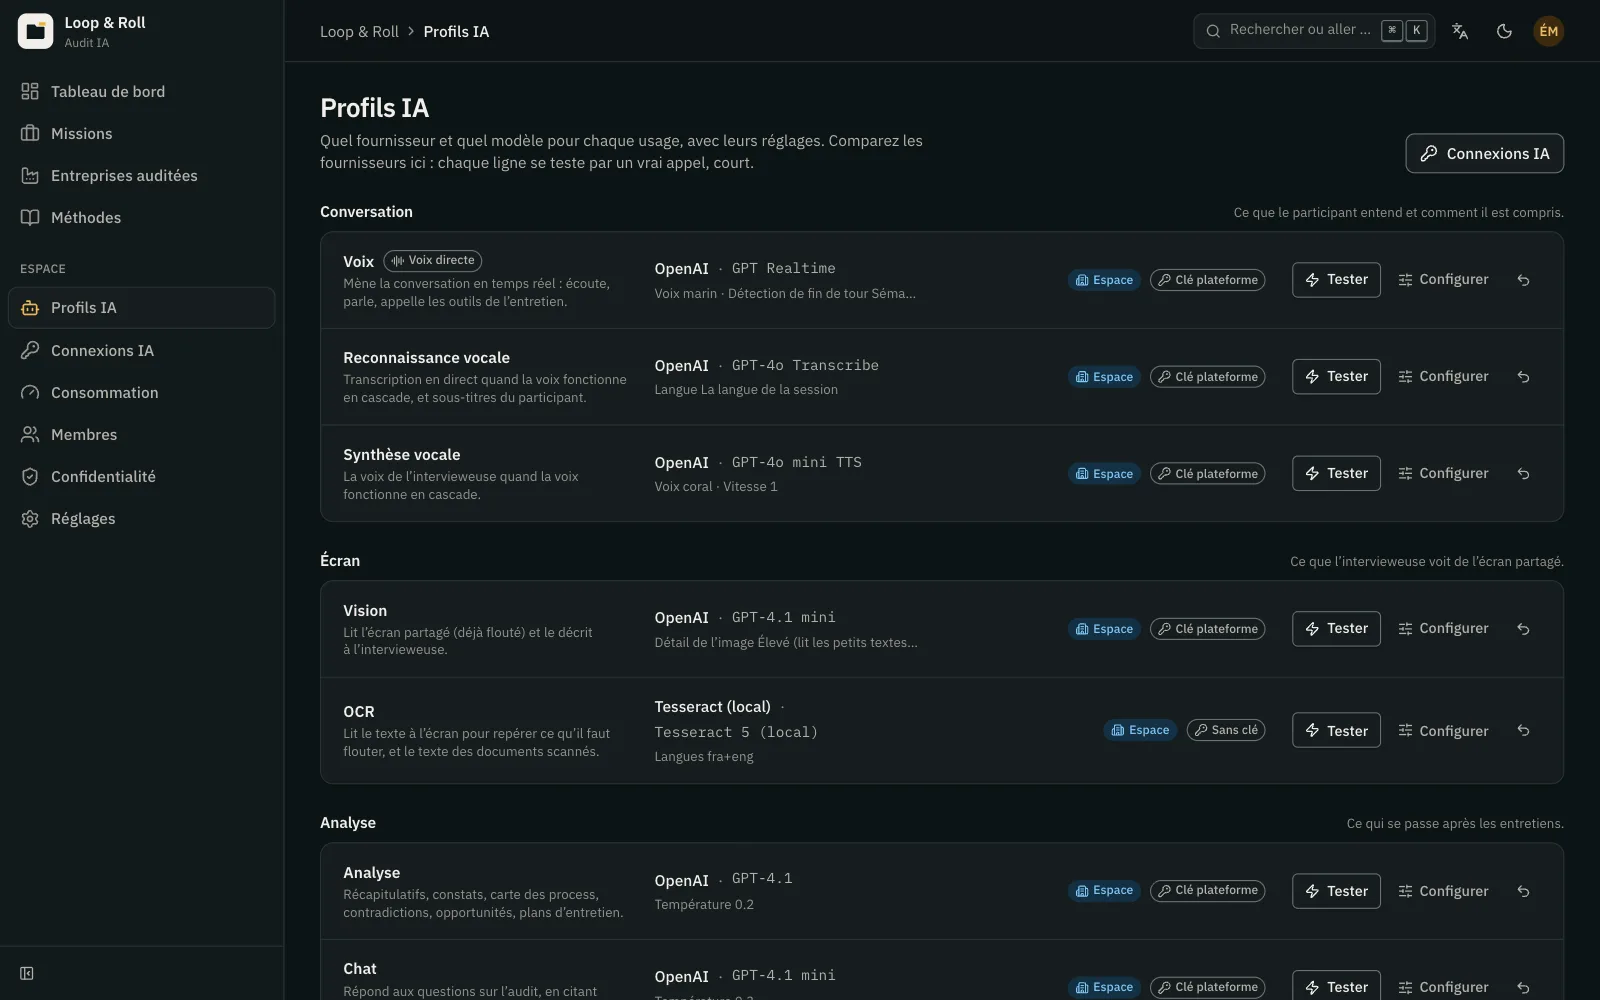Configure the Reconnaissance vocale profile

(1443, 377)
